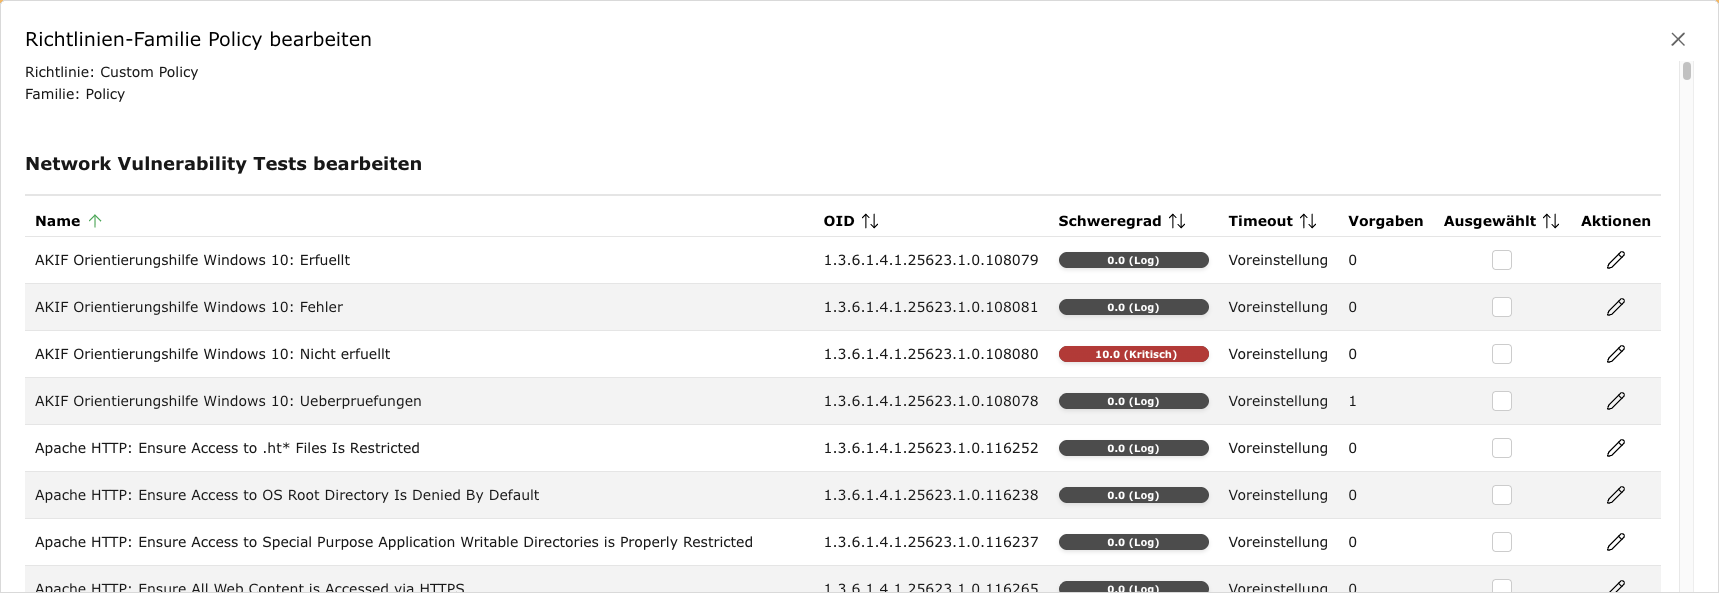Edit the 'Nicht erfuellt' critical test
The height and width of the screenshot is (593, 1719).
pos(1615,354)
